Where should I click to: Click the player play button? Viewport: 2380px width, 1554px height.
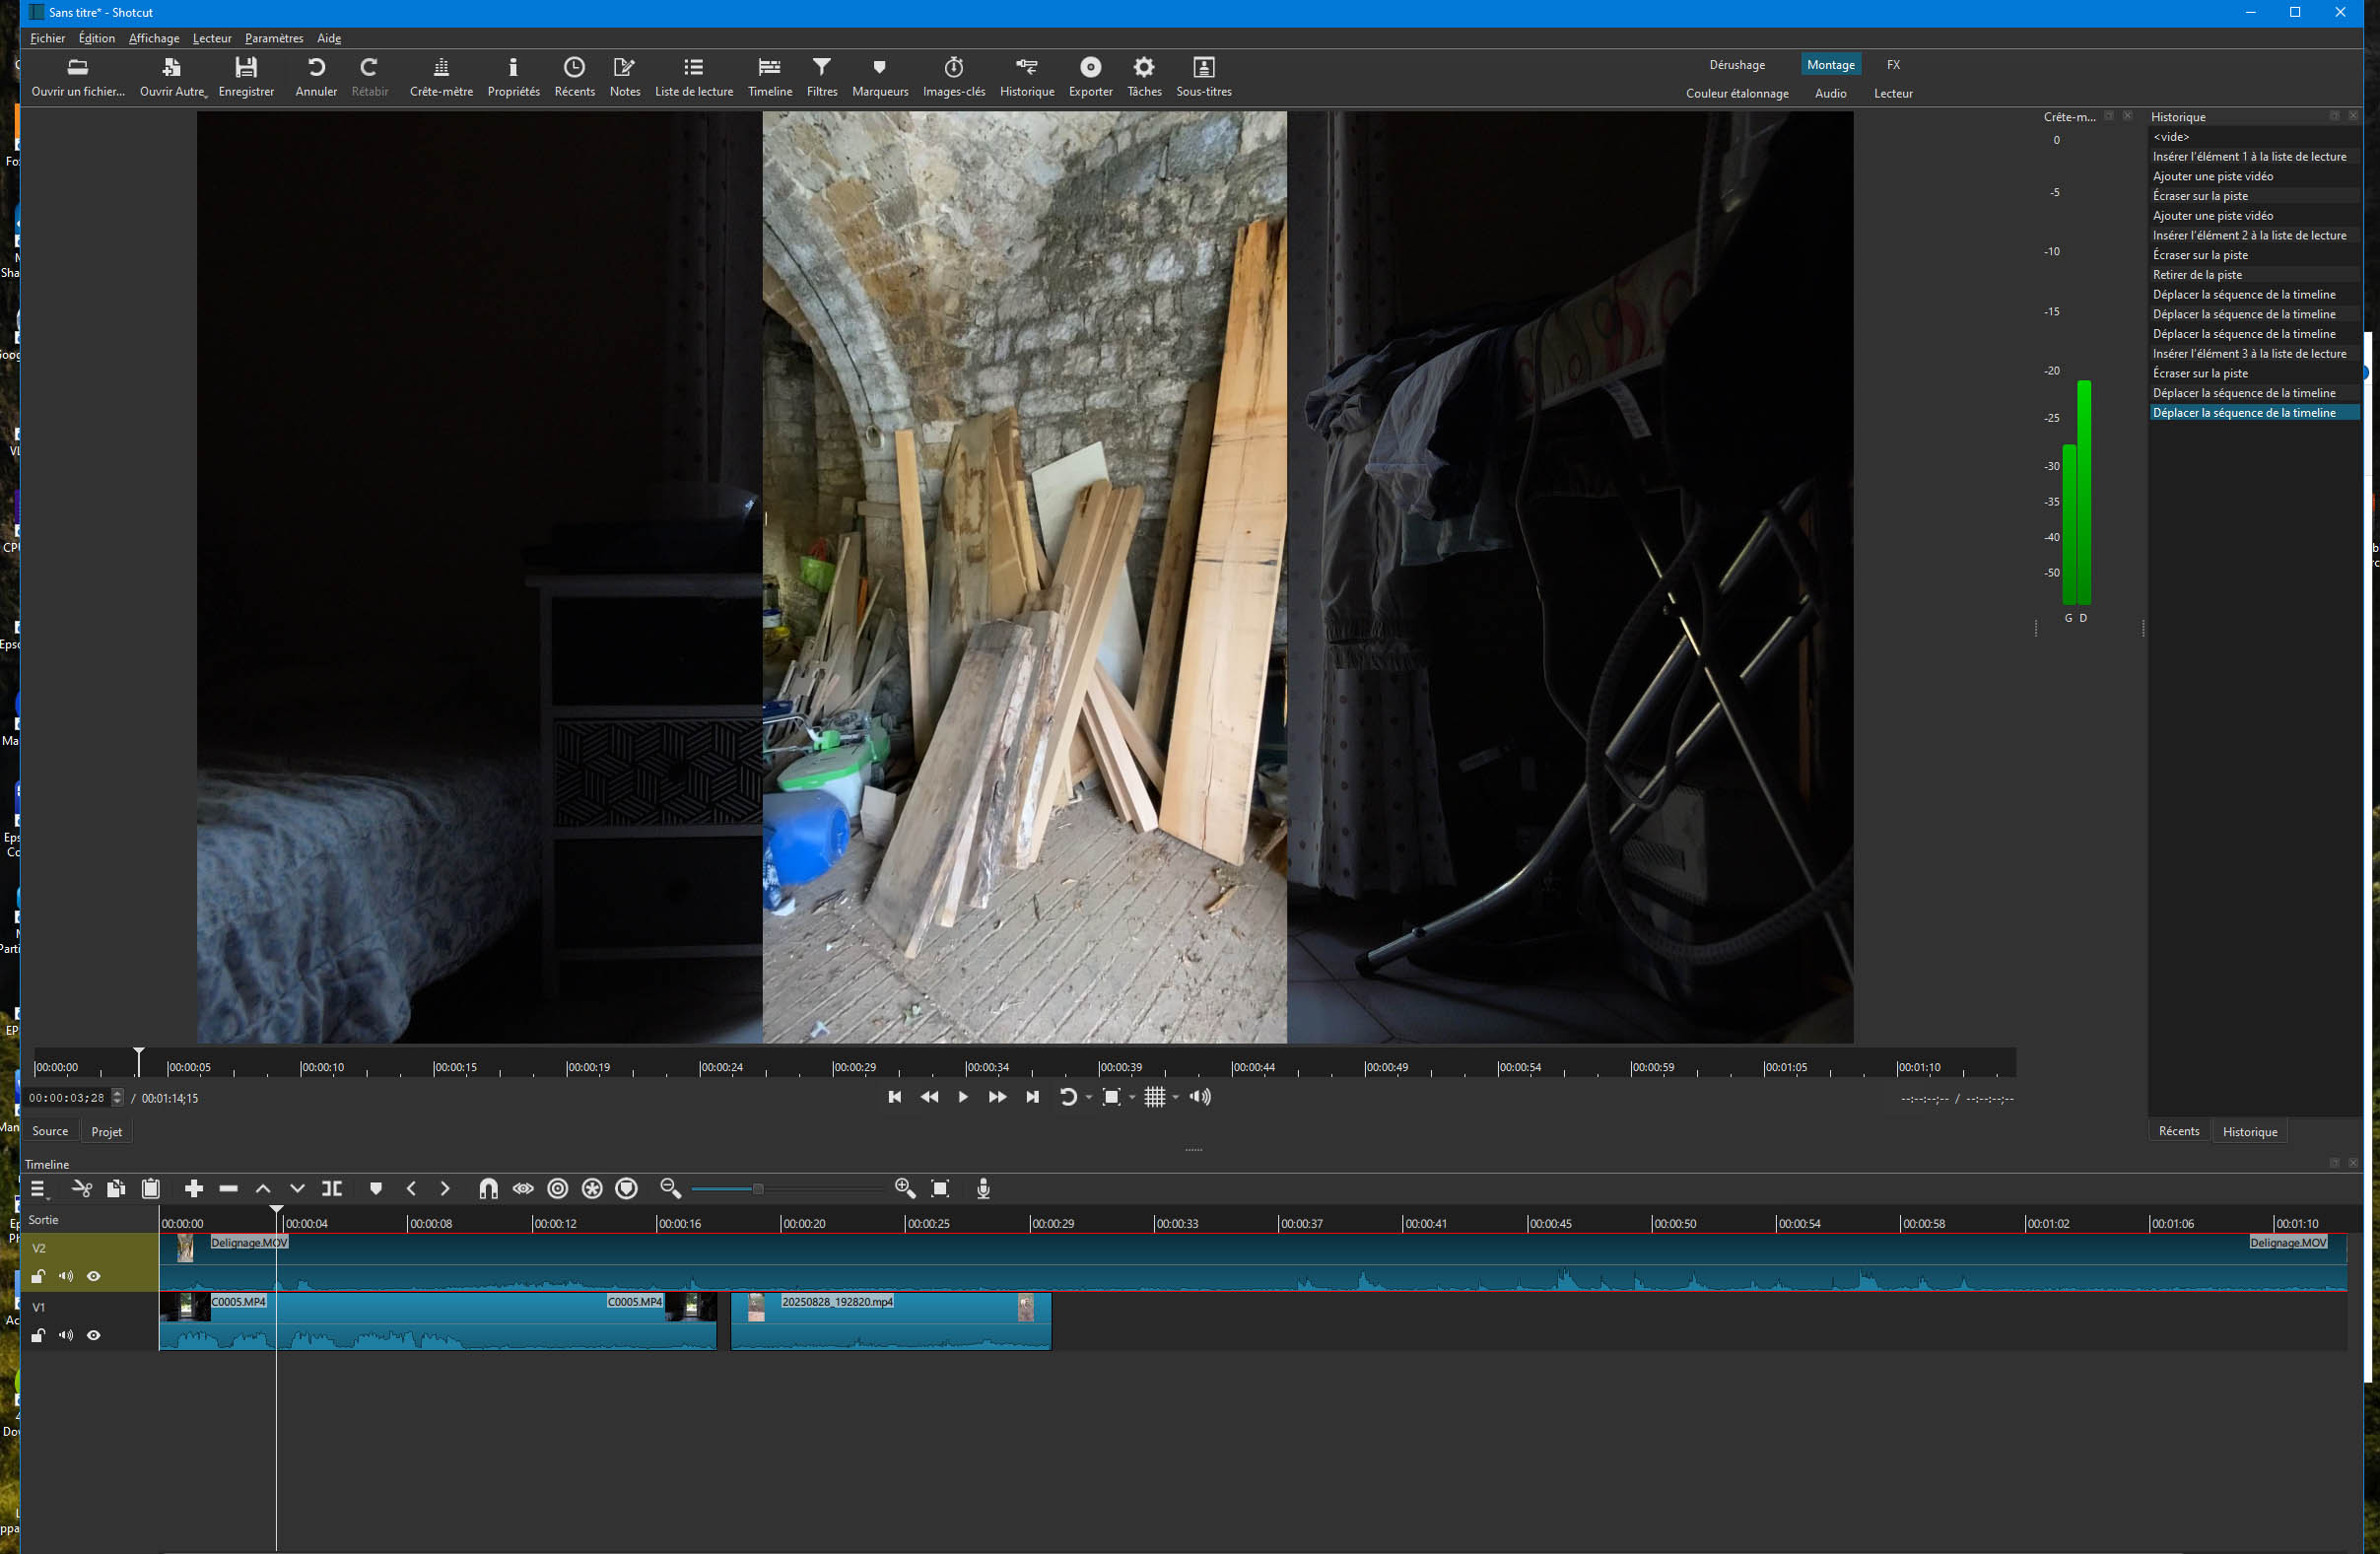click(962, 1097)
